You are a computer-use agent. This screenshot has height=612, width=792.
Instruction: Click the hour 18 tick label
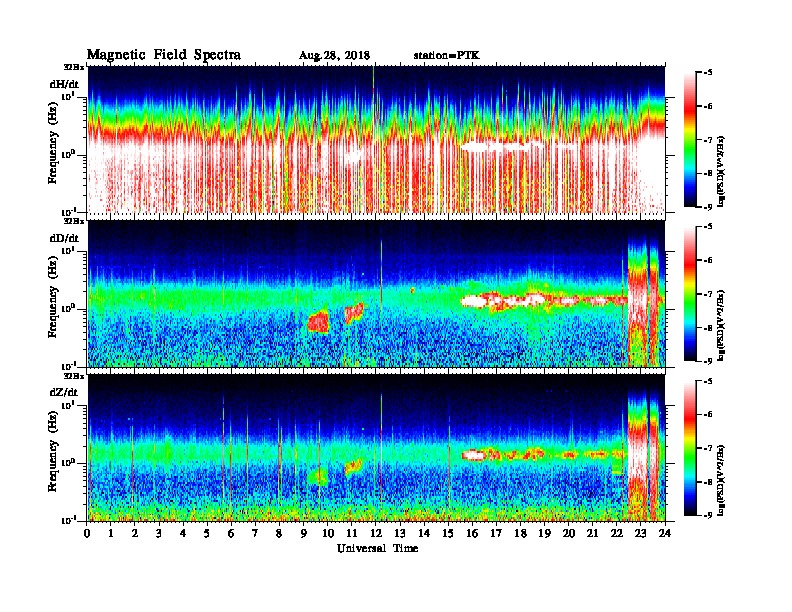coord(520,534)
